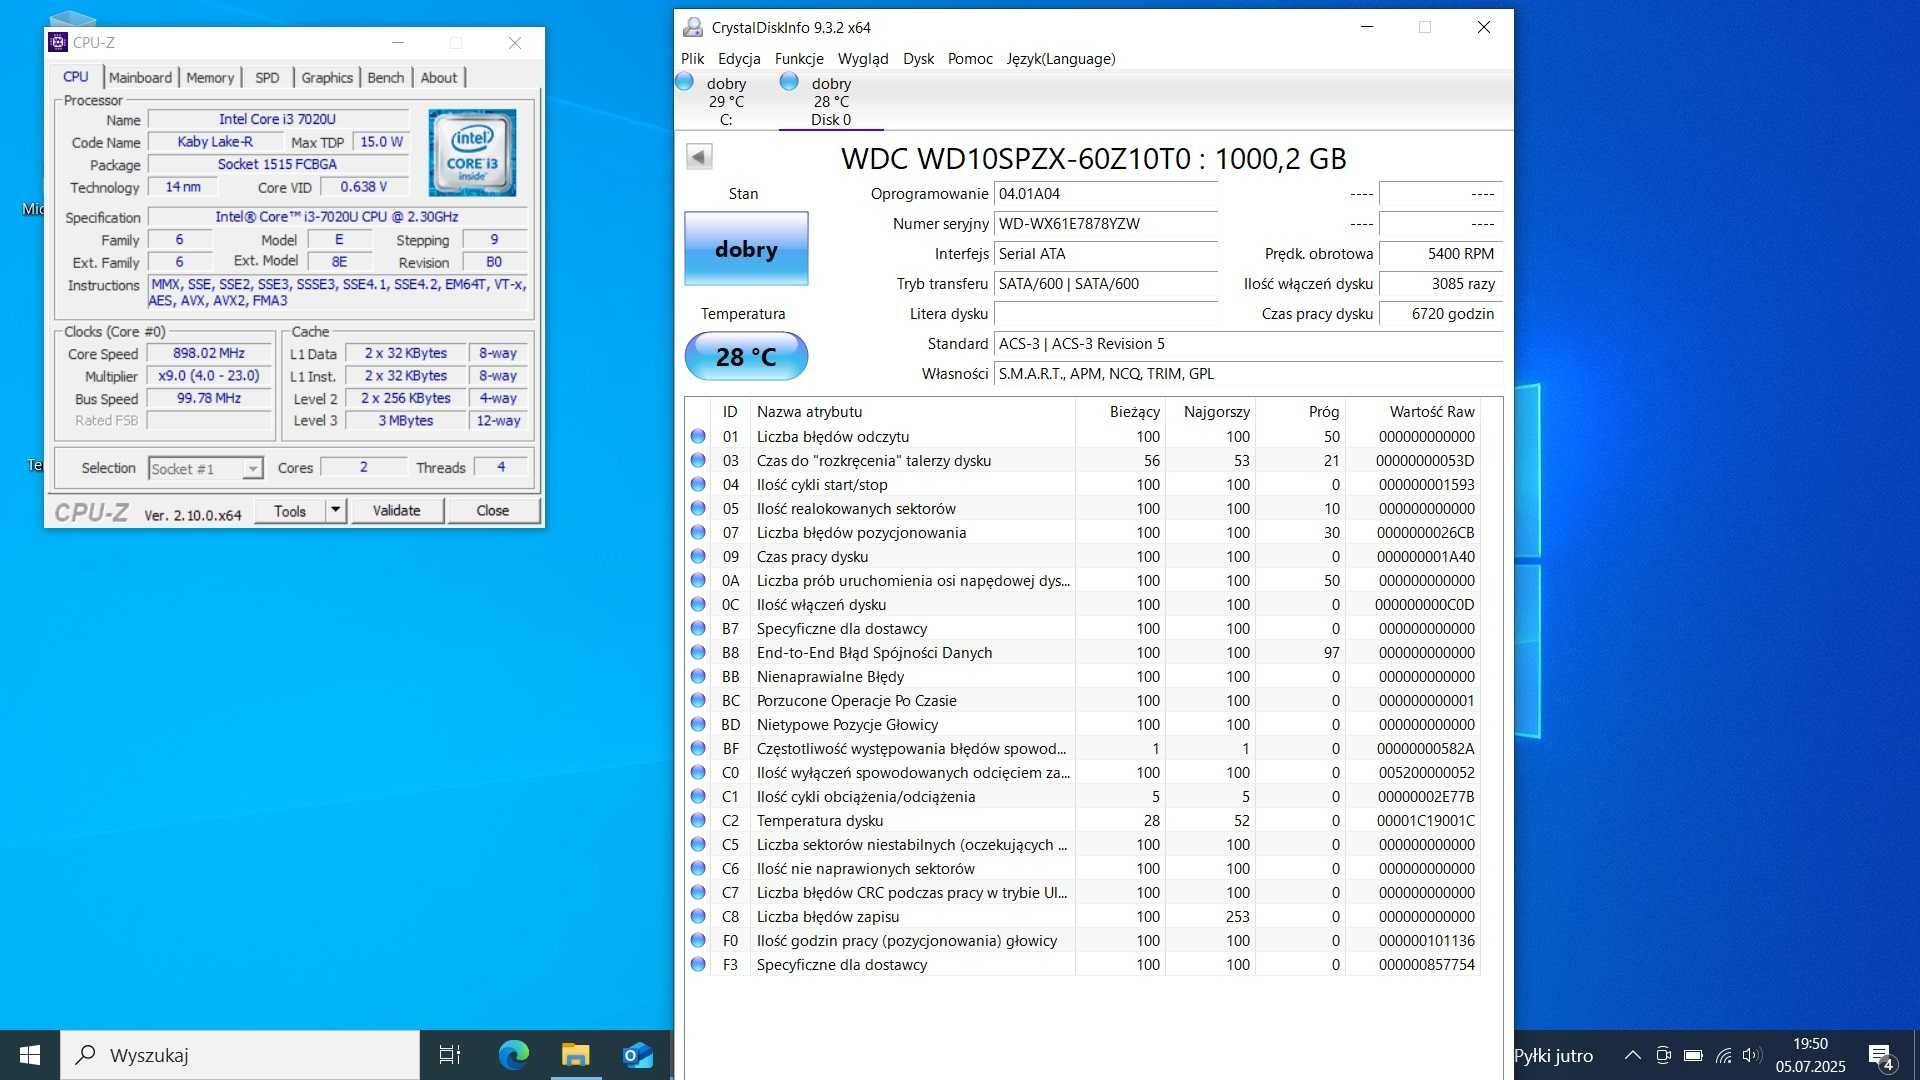This screenshot has height=1080, width=1920.
Task: Select the CPU tab in CPU-Z
Action: point(76,76)
